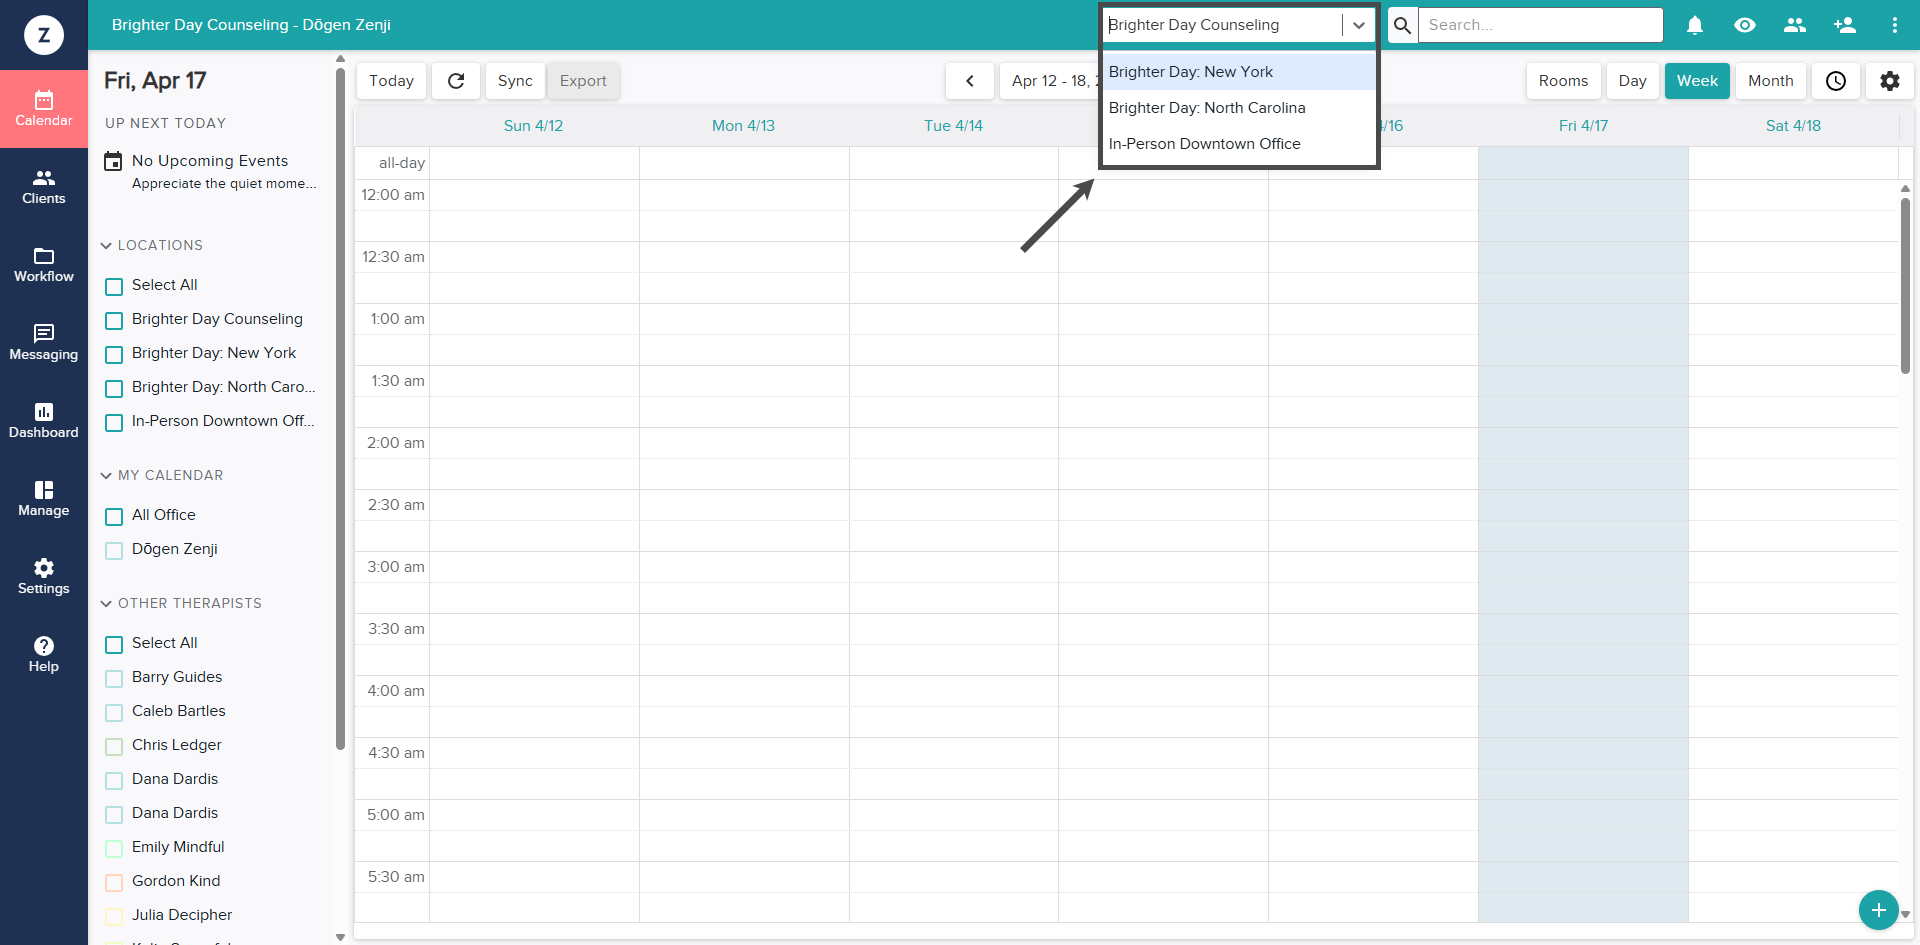1920x945 pixels.
Task: Toggle the location dropdown arrow
Action: coord(1359,25)
